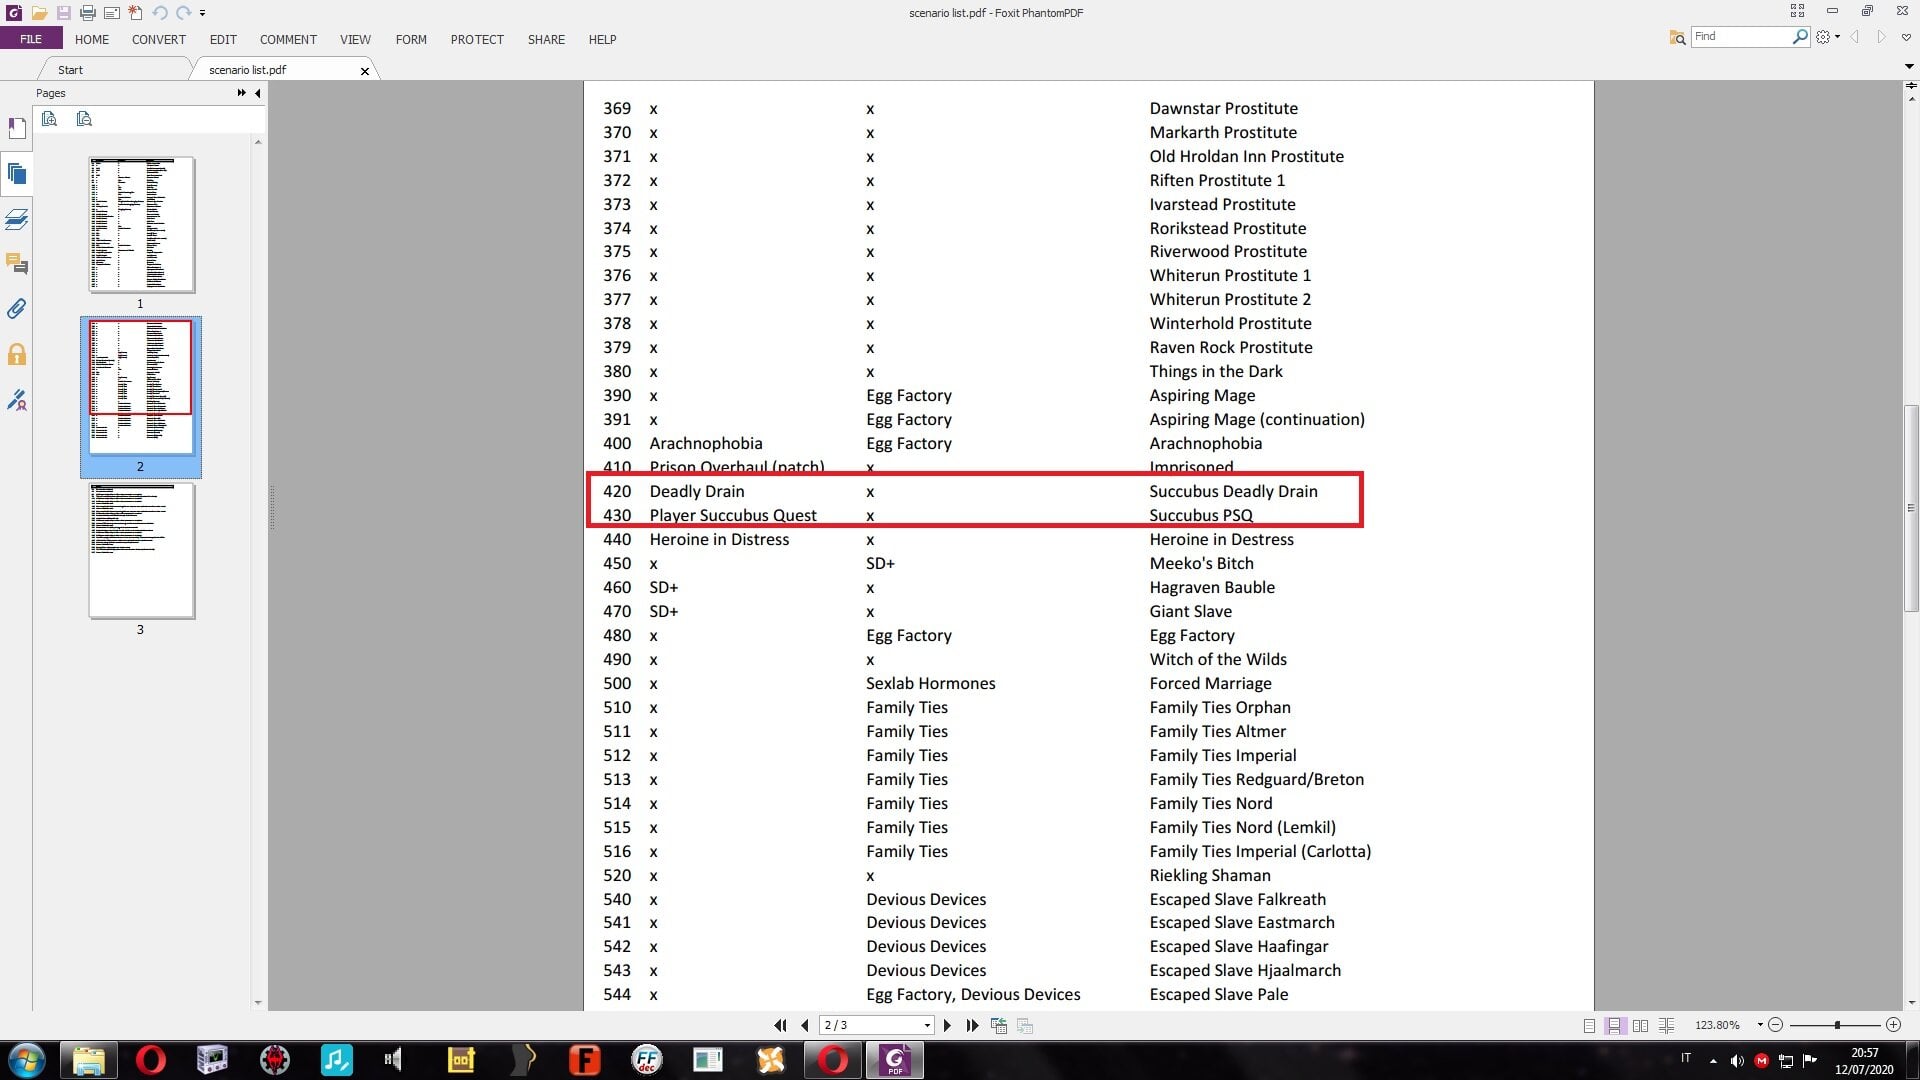Viewport: 1920px width, 1080px height.
Task: Go to the next page
Action: click(947, 1025)
